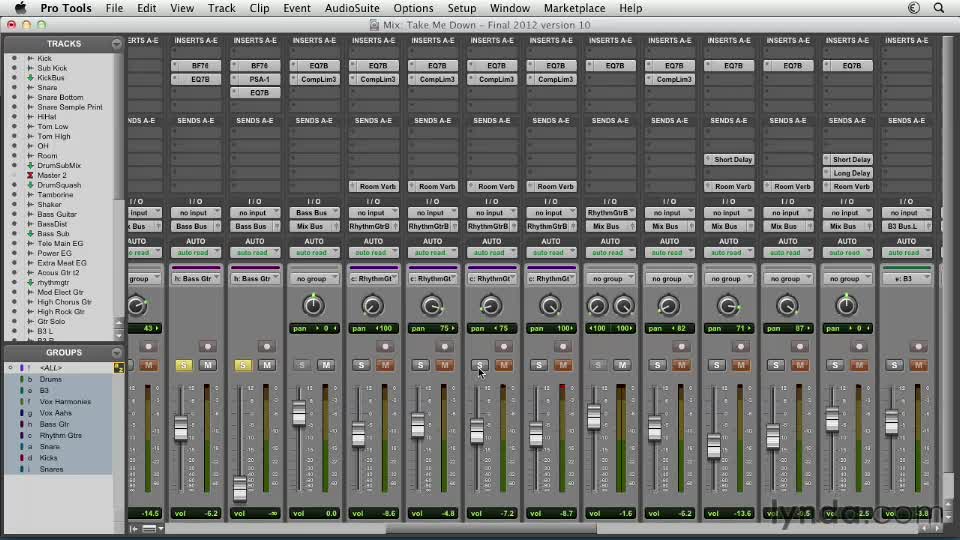Solo the channel showing vol -8.7

tap(539, 365)
